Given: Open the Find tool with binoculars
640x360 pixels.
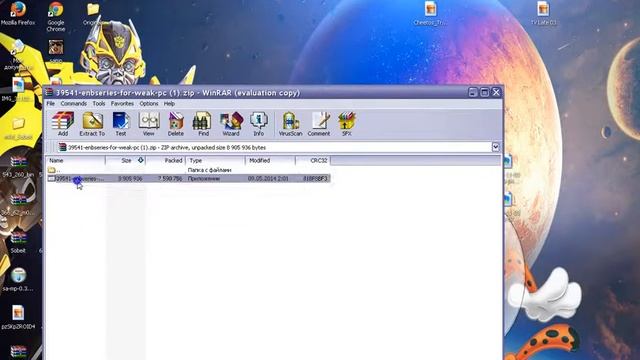Looking at the screenshot, I should tap(203, 124).
